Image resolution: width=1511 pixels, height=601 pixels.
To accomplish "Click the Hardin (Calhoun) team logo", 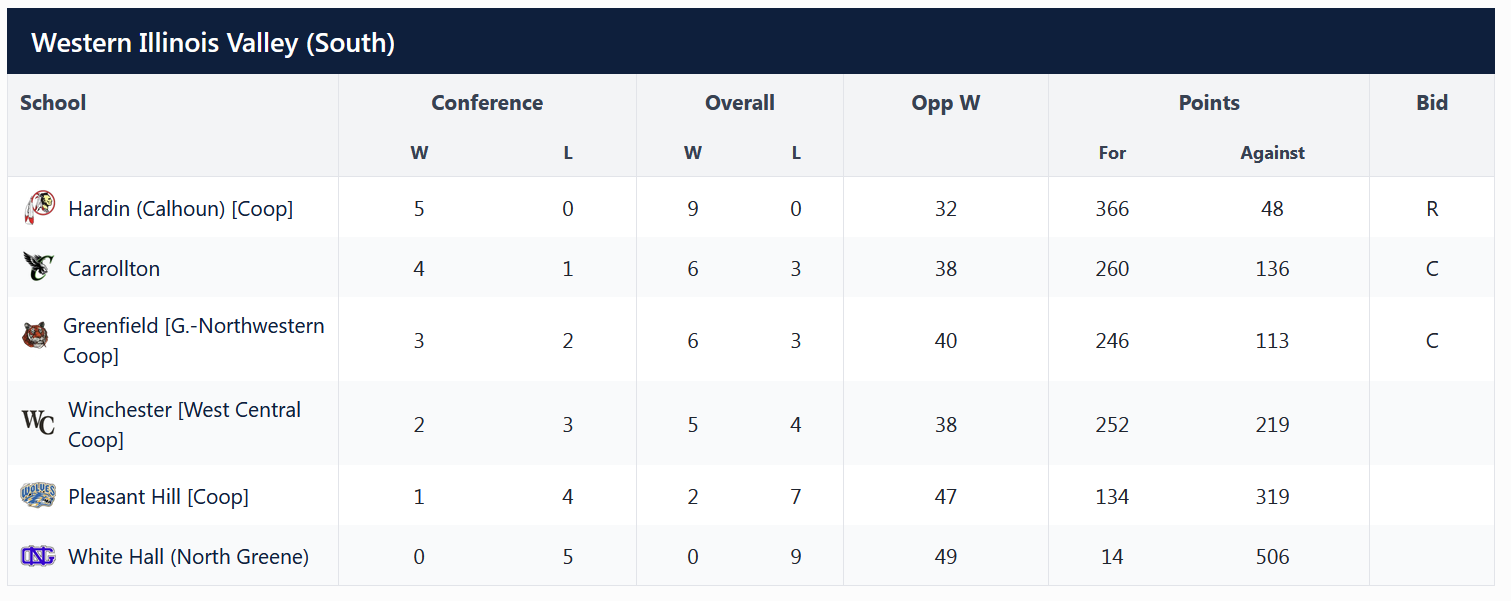I will 39,208.
